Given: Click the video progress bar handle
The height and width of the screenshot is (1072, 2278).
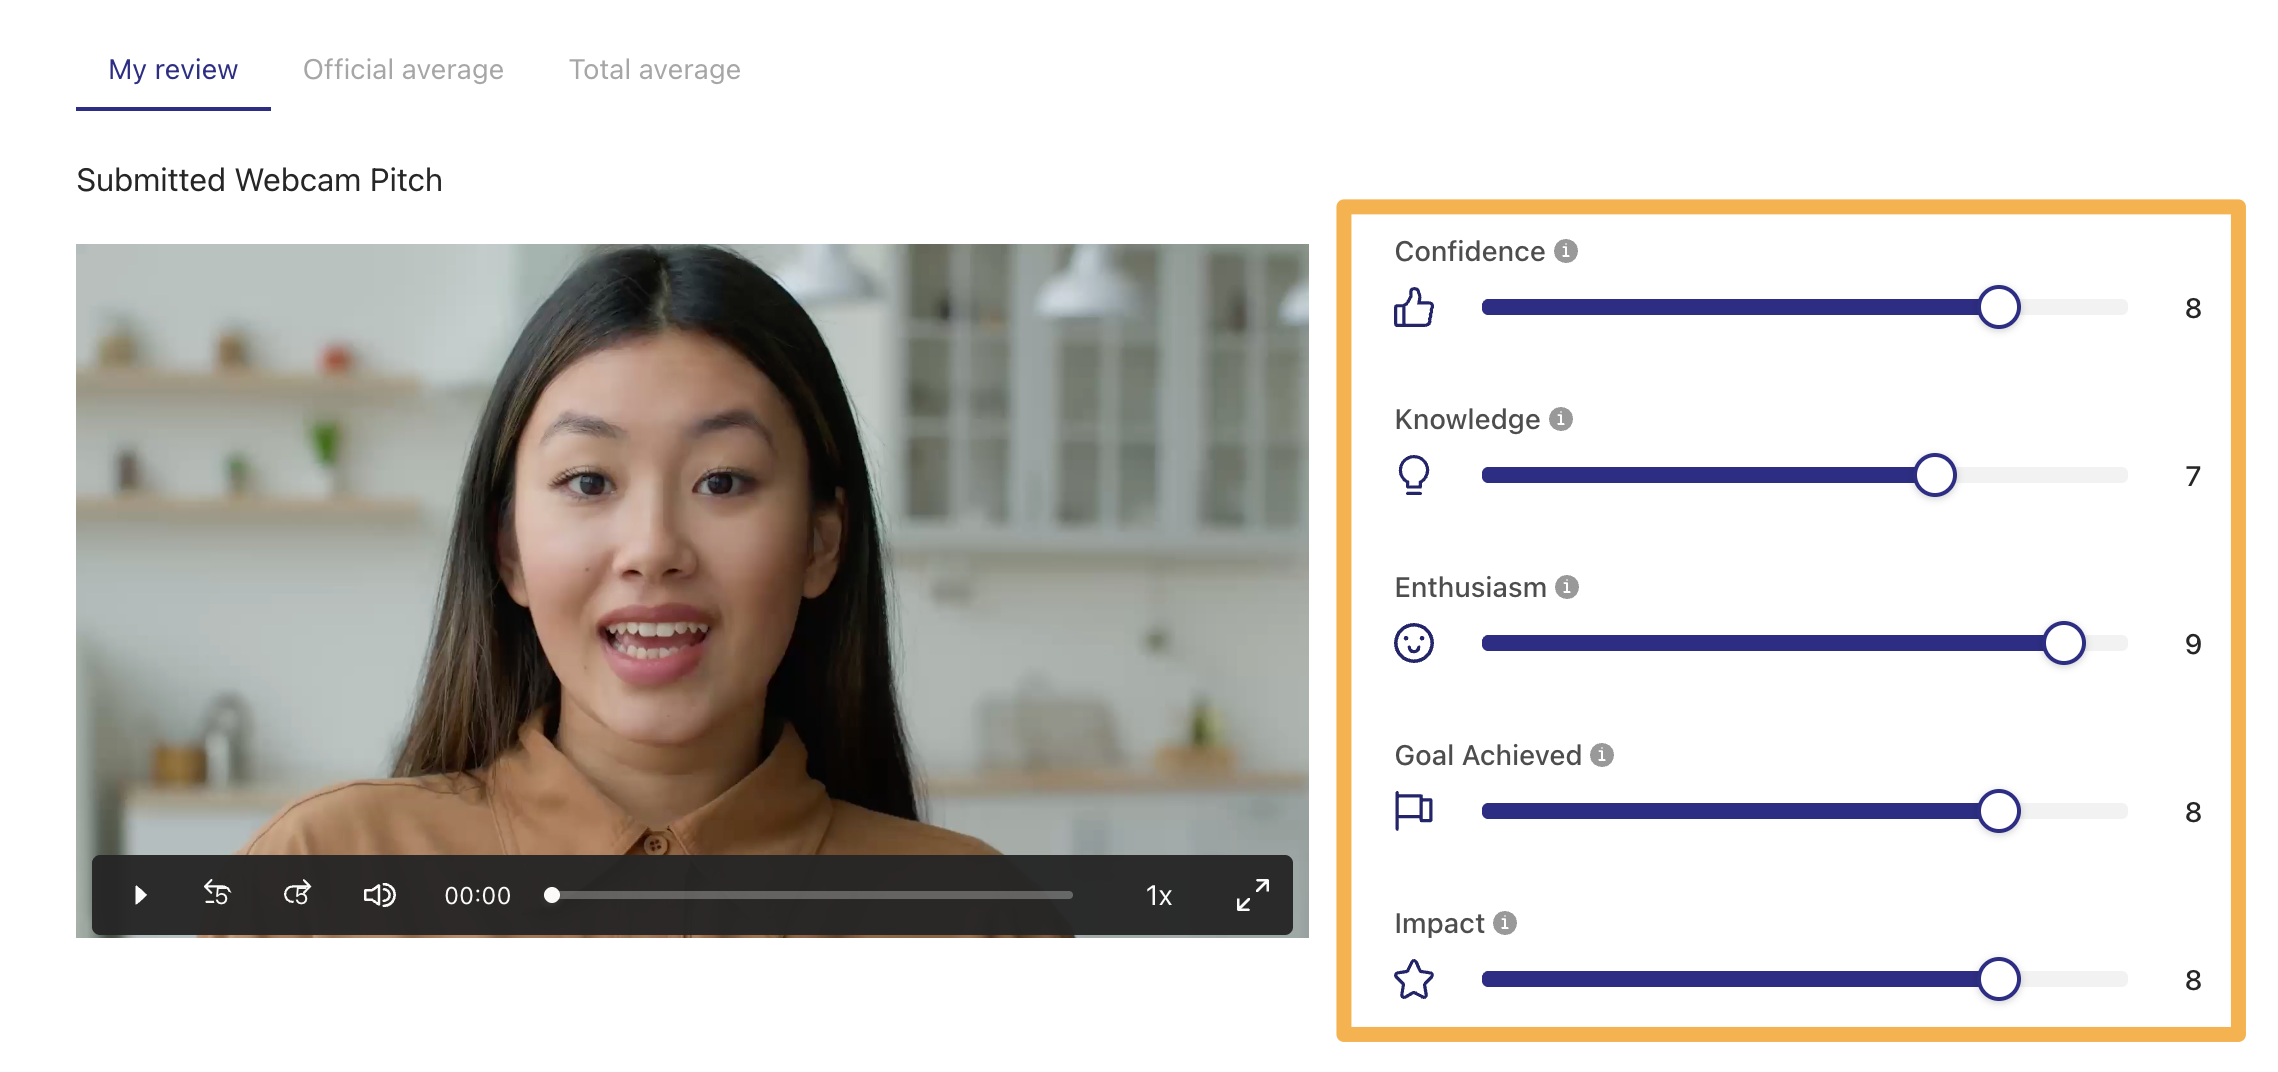Looking at the screenshot, I should click(x=552, y=895).
